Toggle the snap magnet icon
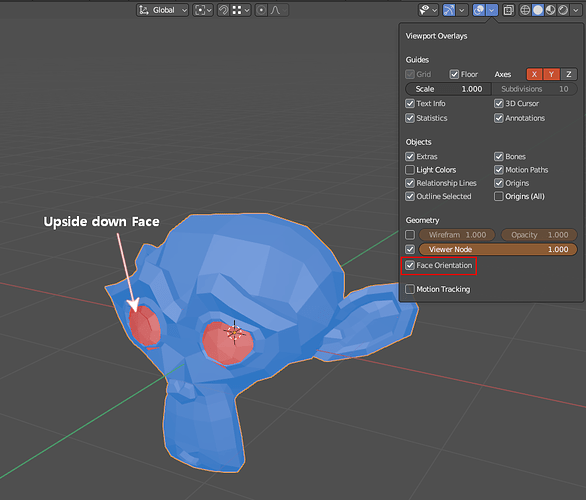The image size is (586, 500). [x=223, y=10]
